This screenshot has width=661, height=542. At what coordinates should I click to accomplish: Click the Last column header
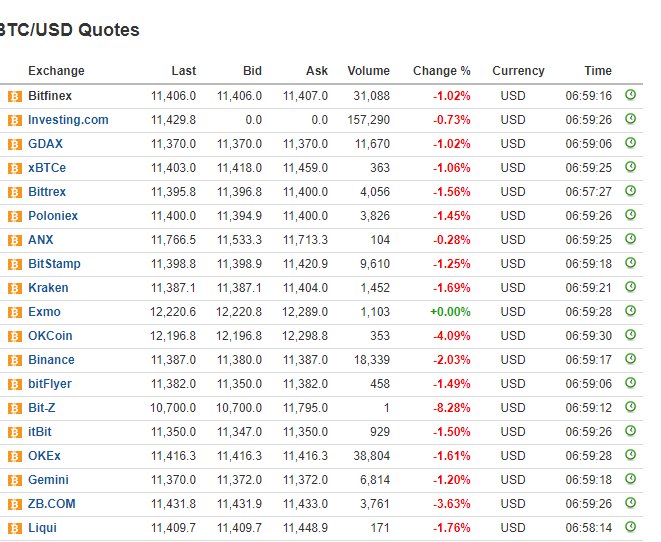[x=184, y=71]
